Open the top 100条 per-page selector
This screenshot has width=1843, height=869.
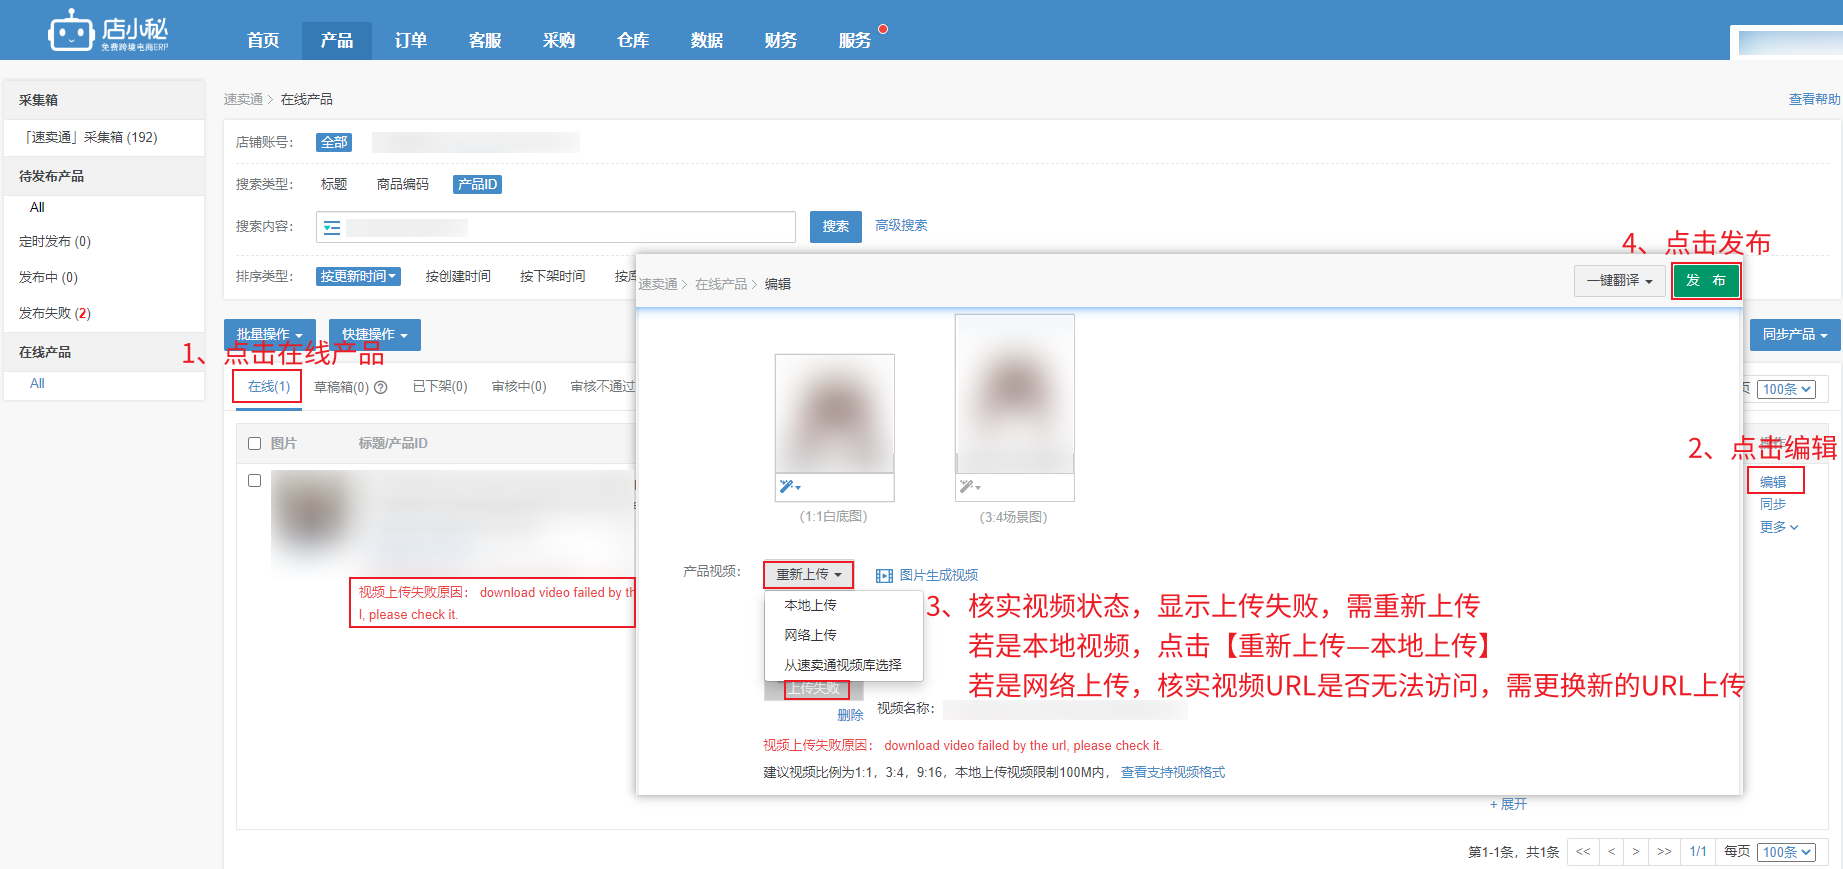[x=1786, y=389]
